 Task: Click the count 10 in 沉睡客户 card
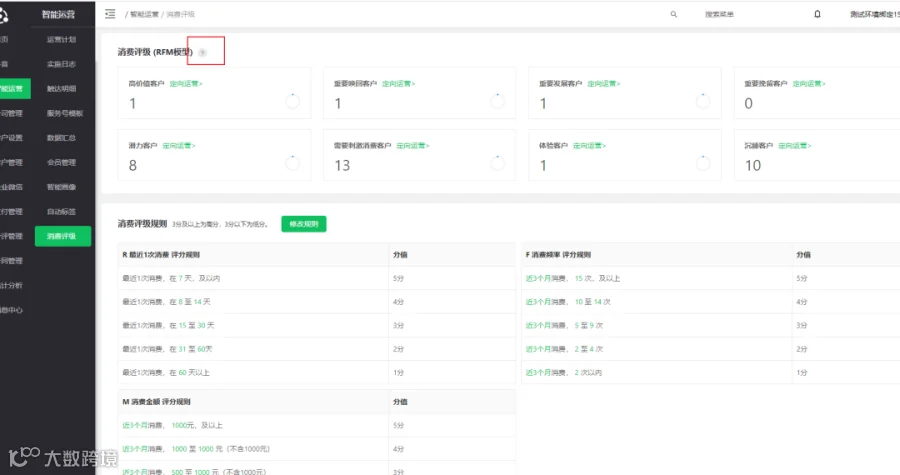tap(752, 166)
